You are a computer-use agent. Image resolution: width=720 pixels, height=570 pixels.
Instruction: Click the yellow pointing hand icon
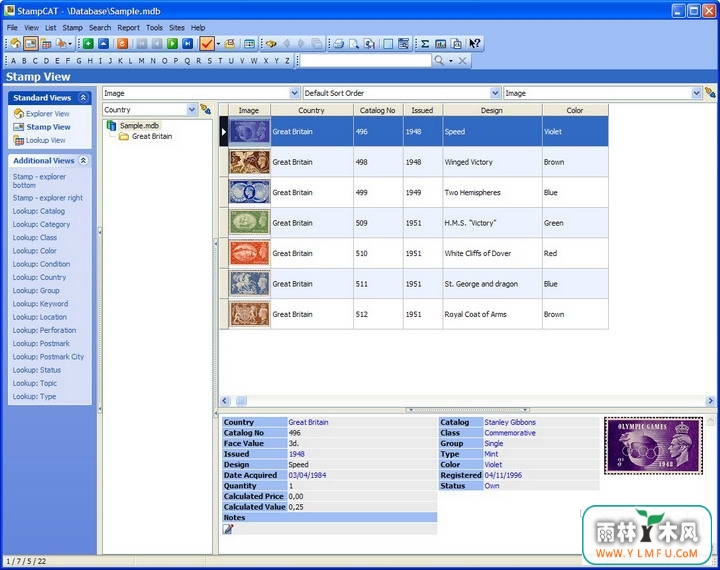pyautogui.click(x=271, y=44)
